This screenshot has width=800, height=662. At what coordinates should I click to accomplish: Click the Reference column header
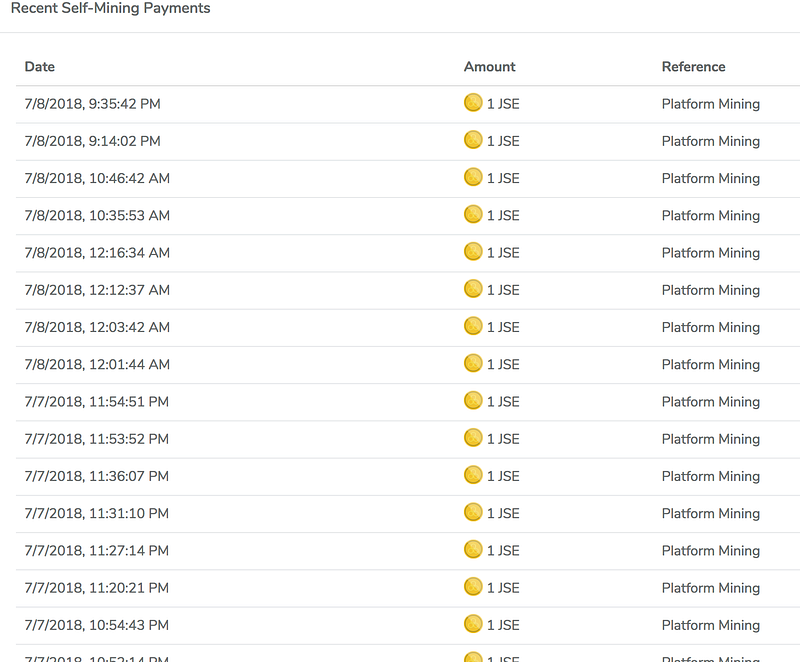(693, 67)
